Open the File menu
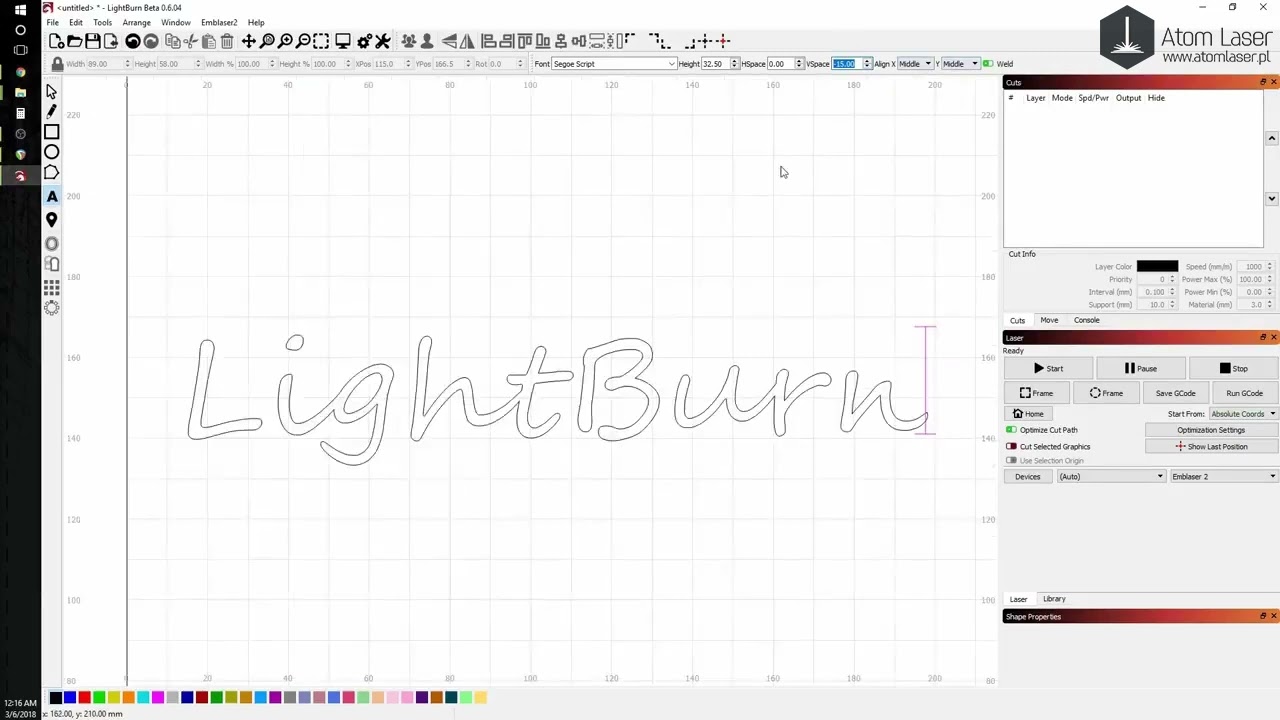This screenshot has height=720, width=1280. [52, 22]
